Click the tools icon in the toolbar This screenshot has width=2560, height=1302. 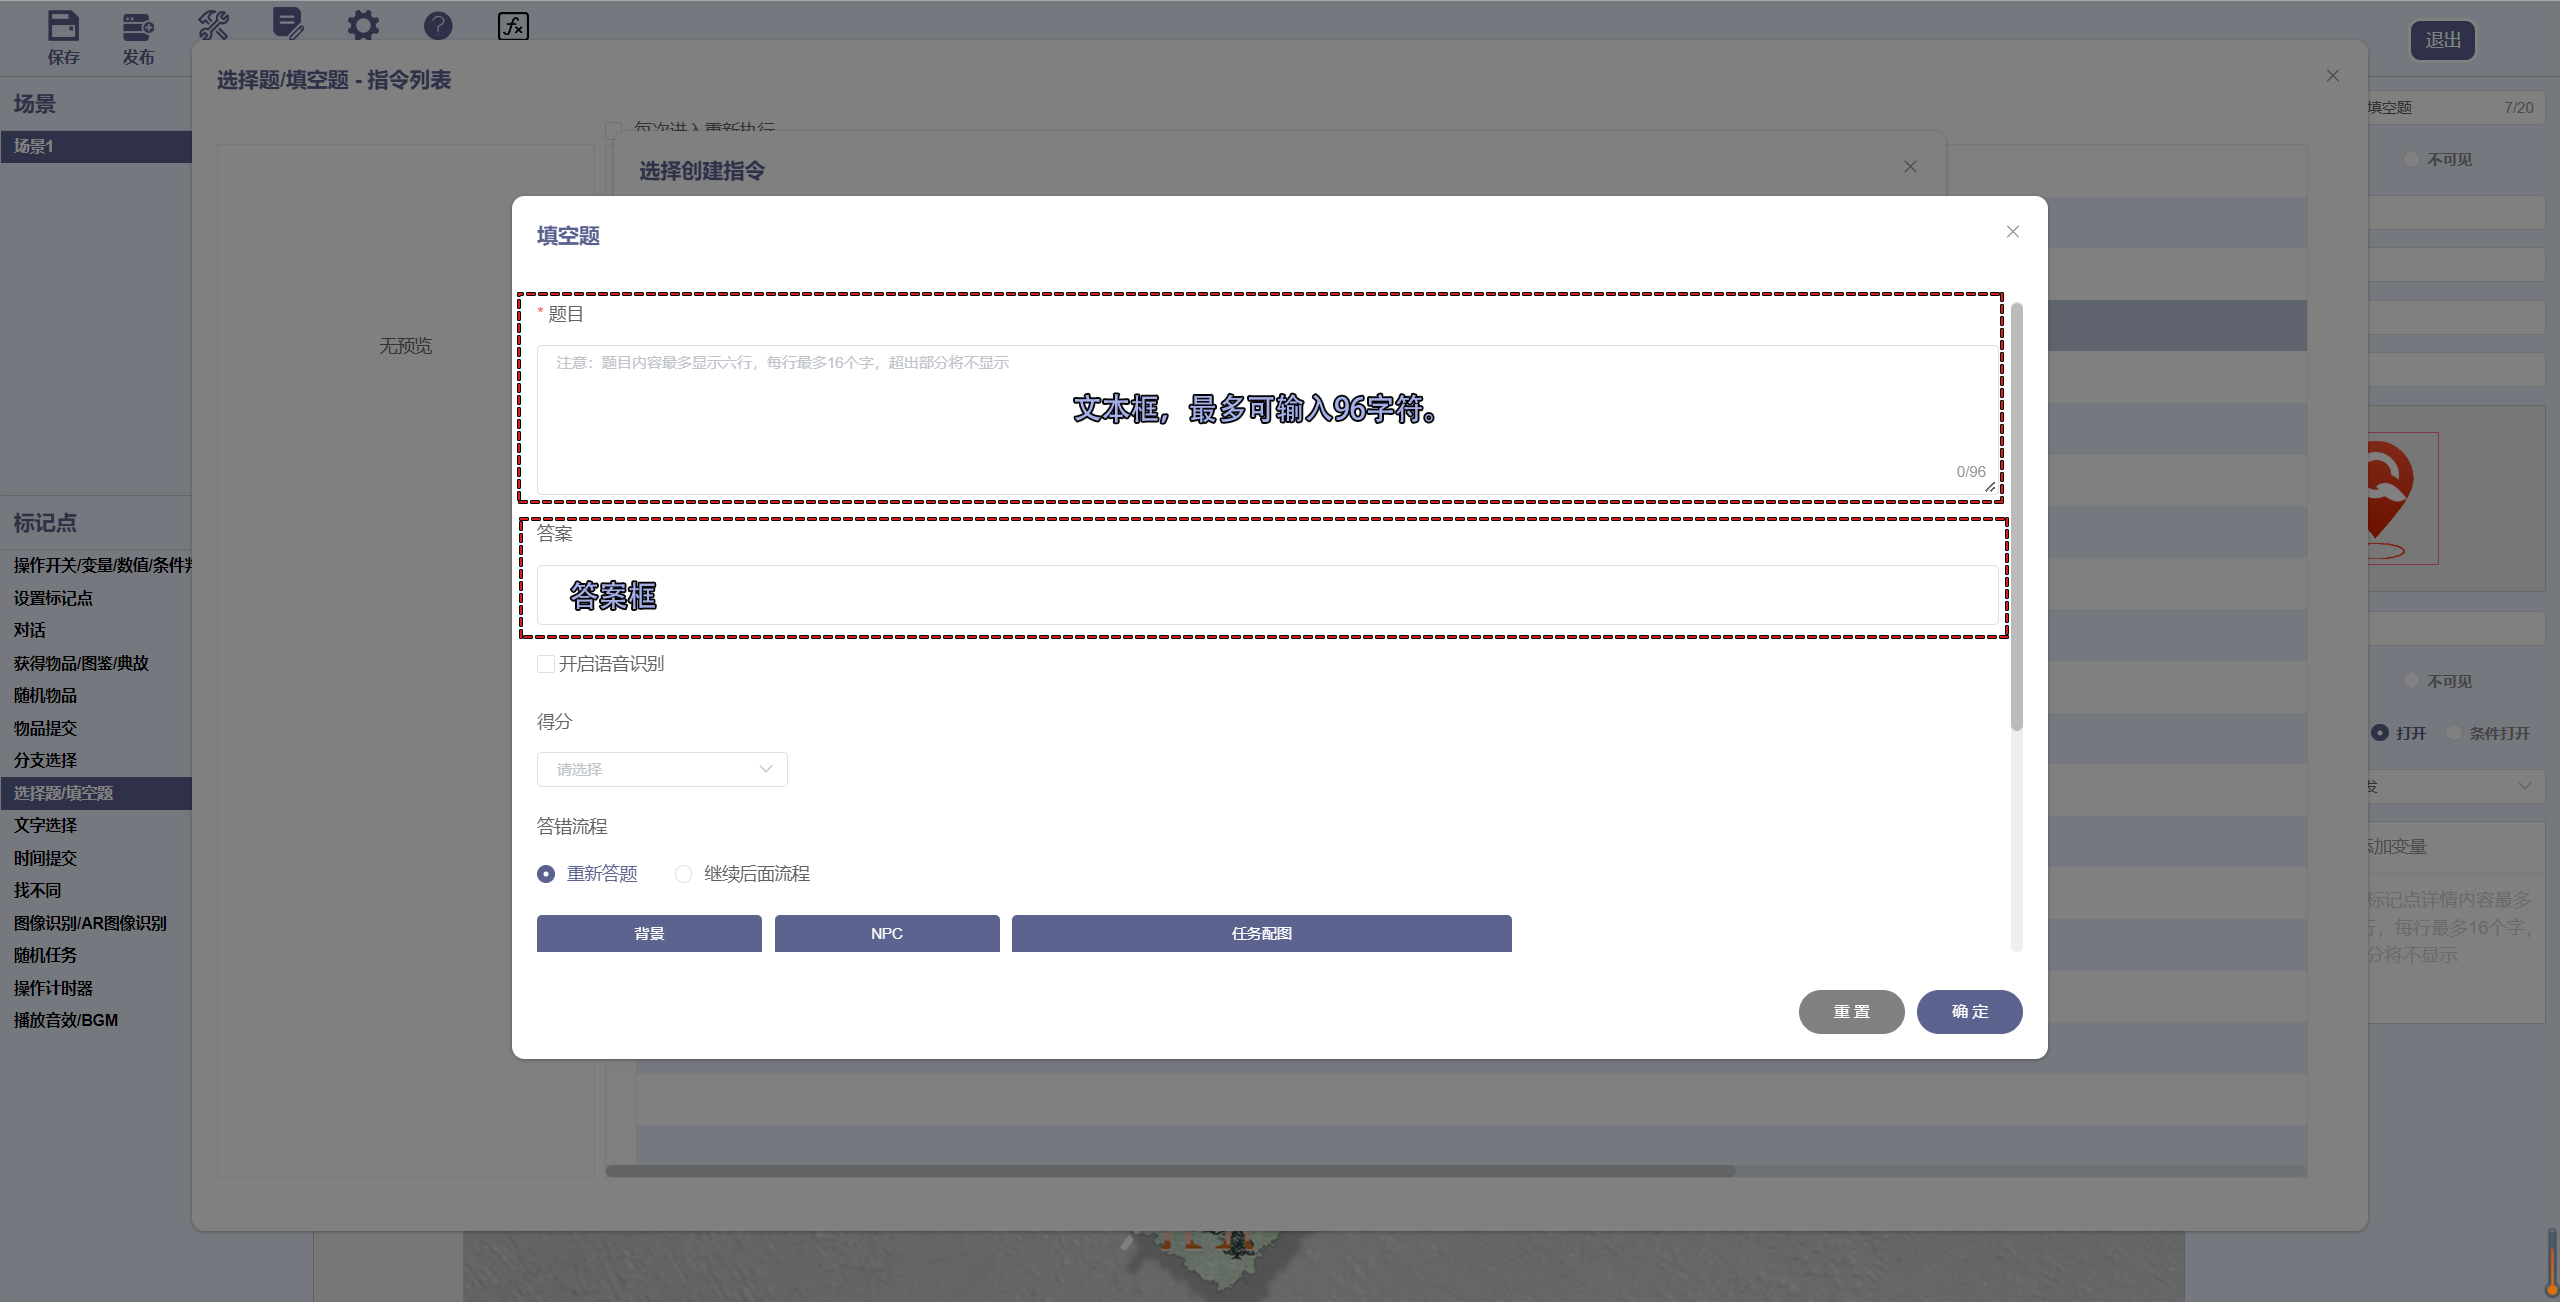(213, 25)
